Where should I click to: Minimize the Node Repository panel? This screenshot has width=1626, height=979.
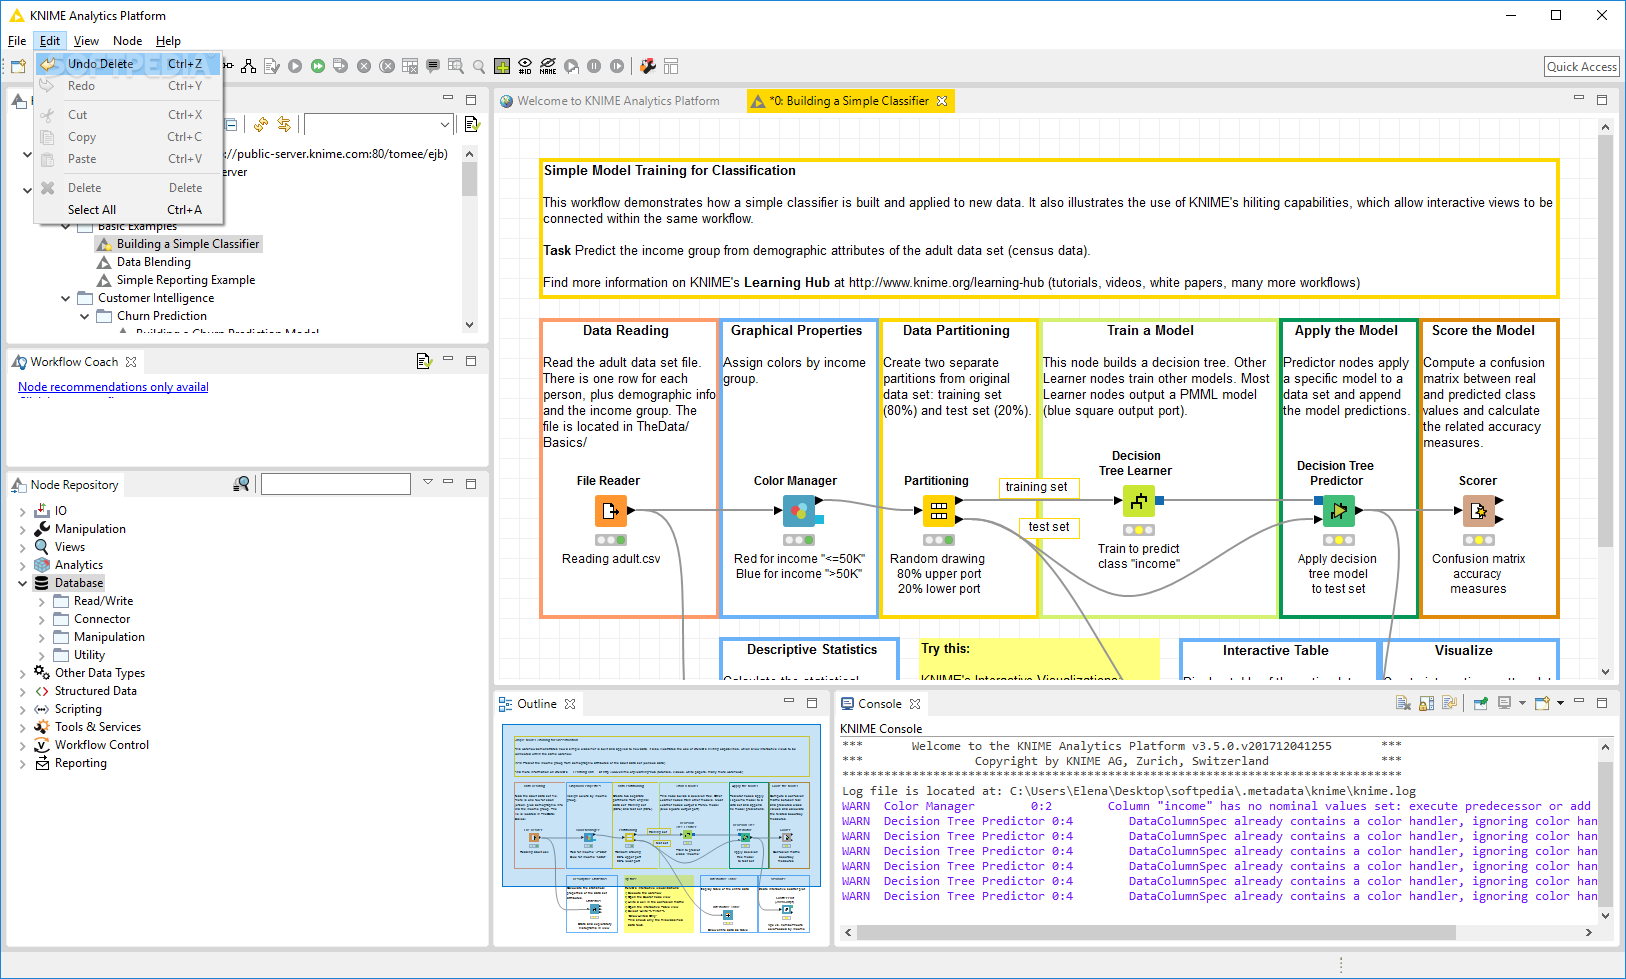[x=448, y=482]
